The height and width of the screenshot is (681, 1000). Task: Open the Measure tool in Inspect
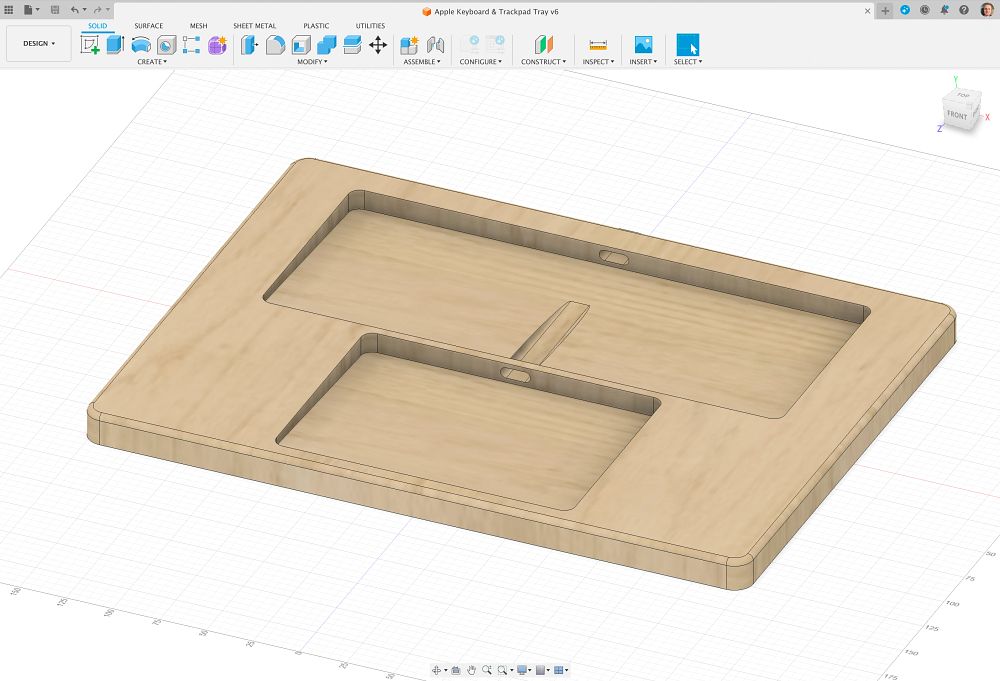tap(598, 45)
